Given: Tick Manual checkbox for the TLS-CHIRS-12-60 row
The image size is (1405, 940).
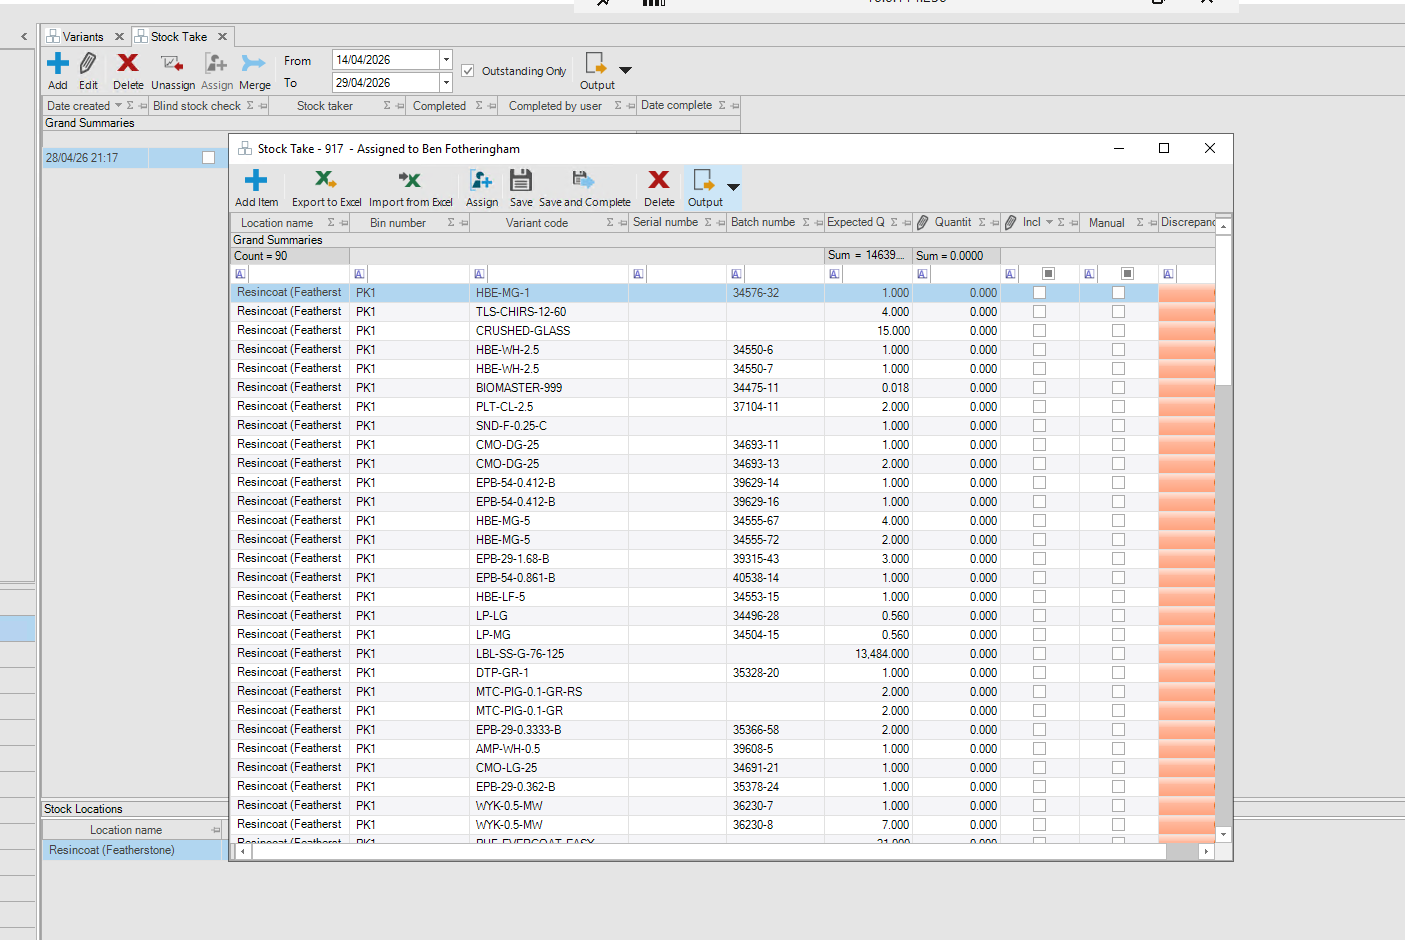Looking at the screenshot, I should pyautogui.click(x=1118, y=312).
